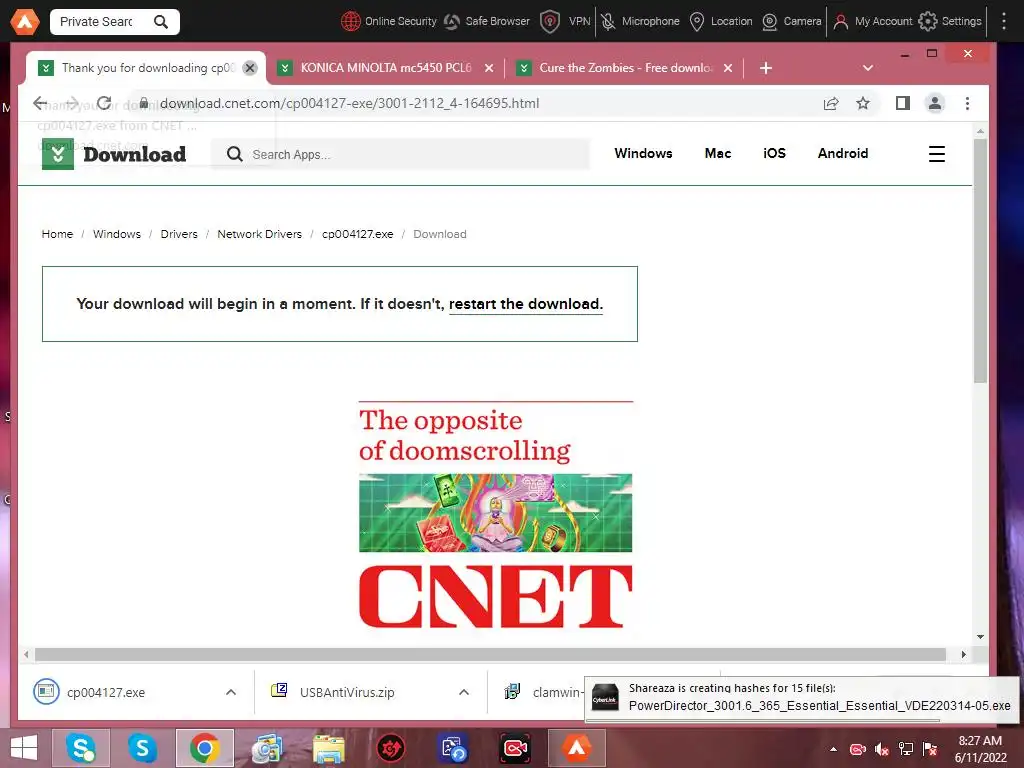1024x768 pixels.
Task: Open Chrome three-dot menu
Action: [967, 103]
